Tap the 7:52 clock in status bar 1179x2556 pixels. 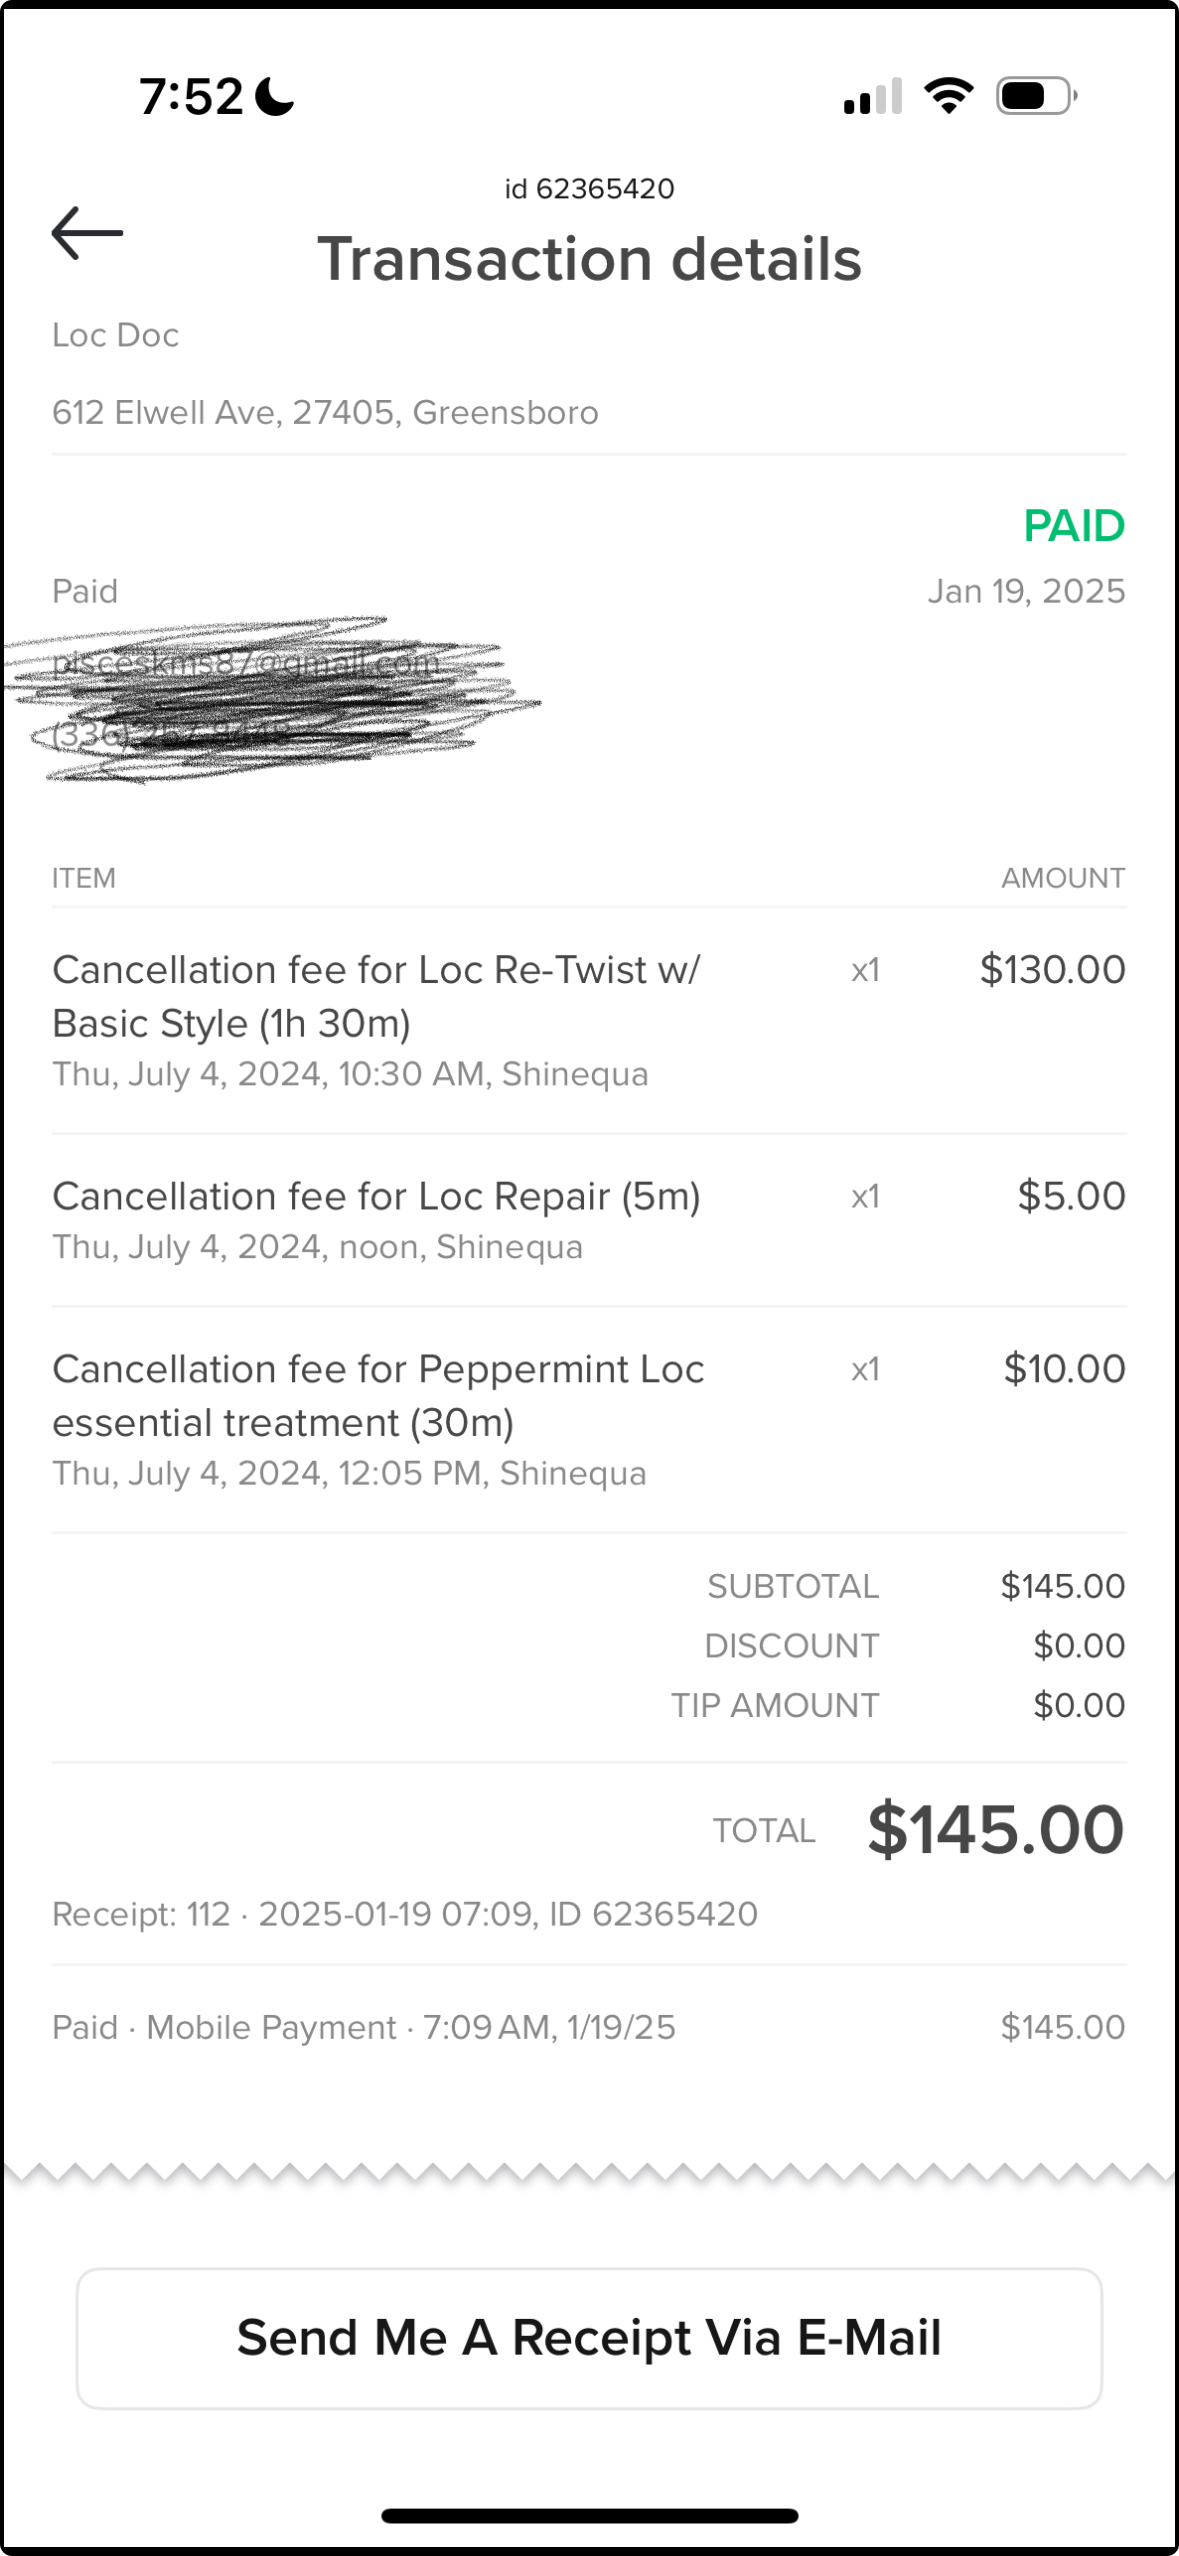pyautogui.click(x=191, y=97)
